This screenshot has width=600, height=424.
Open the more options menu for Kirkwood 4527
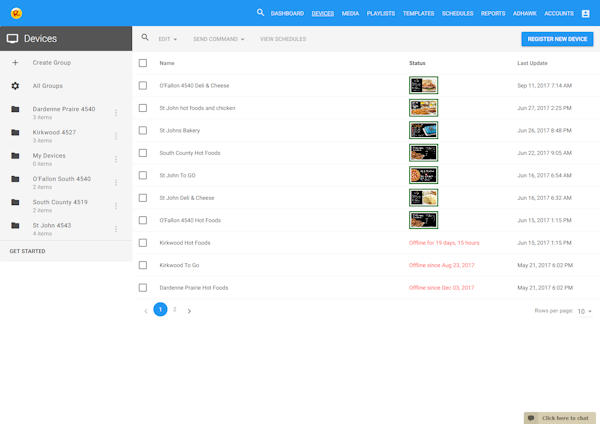click(116, 136)
